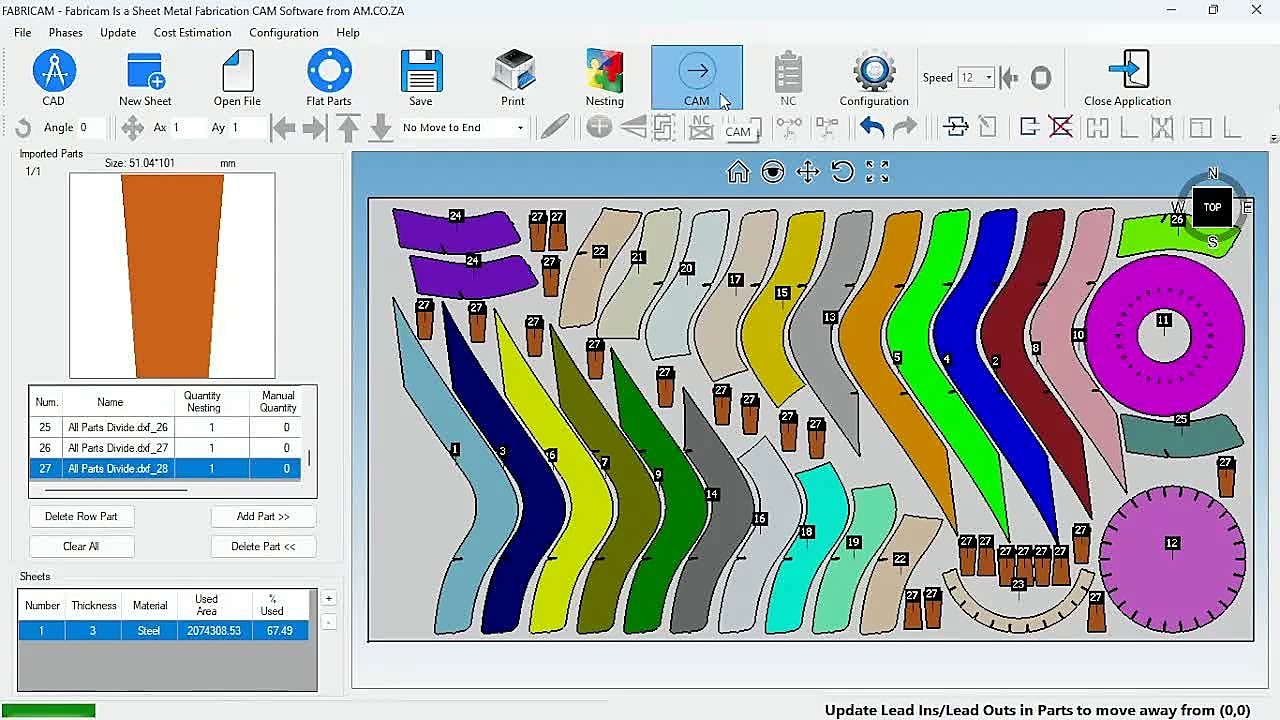Open Configuration gear icon

874,78
